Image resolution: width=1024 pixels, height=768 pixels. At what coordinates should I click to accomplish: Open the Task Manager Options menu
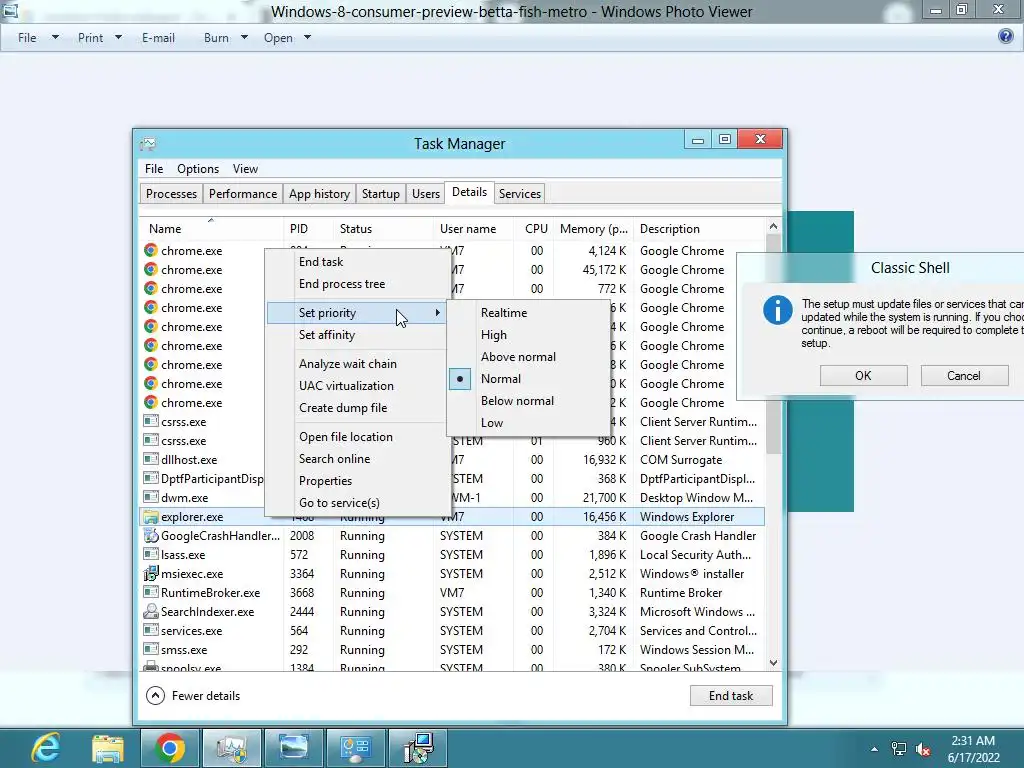[198, 168]
